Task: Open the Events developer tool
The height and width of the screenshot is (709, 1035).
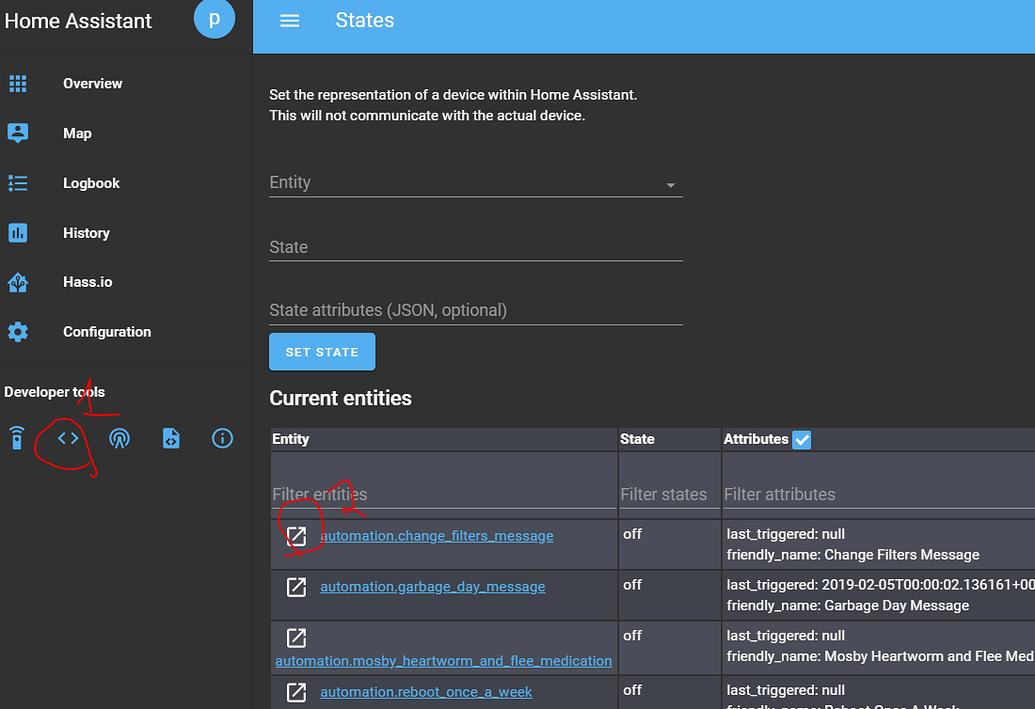Action: tap(119, 438)
